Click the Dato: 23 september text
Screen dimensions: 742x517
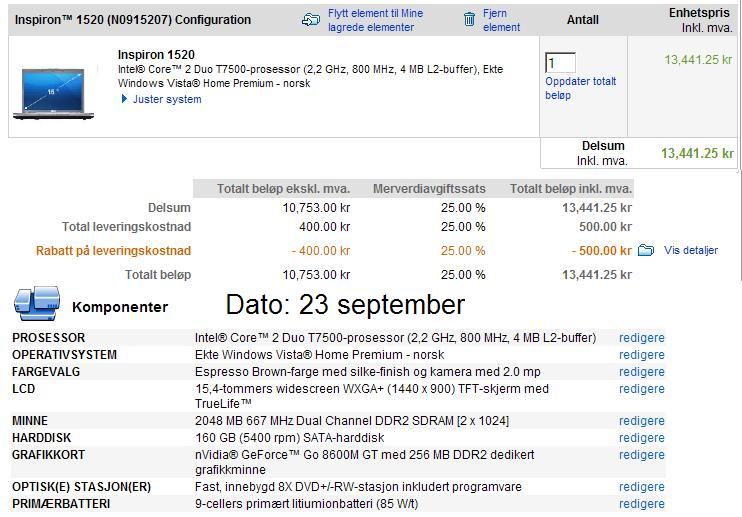click(345, 304)
